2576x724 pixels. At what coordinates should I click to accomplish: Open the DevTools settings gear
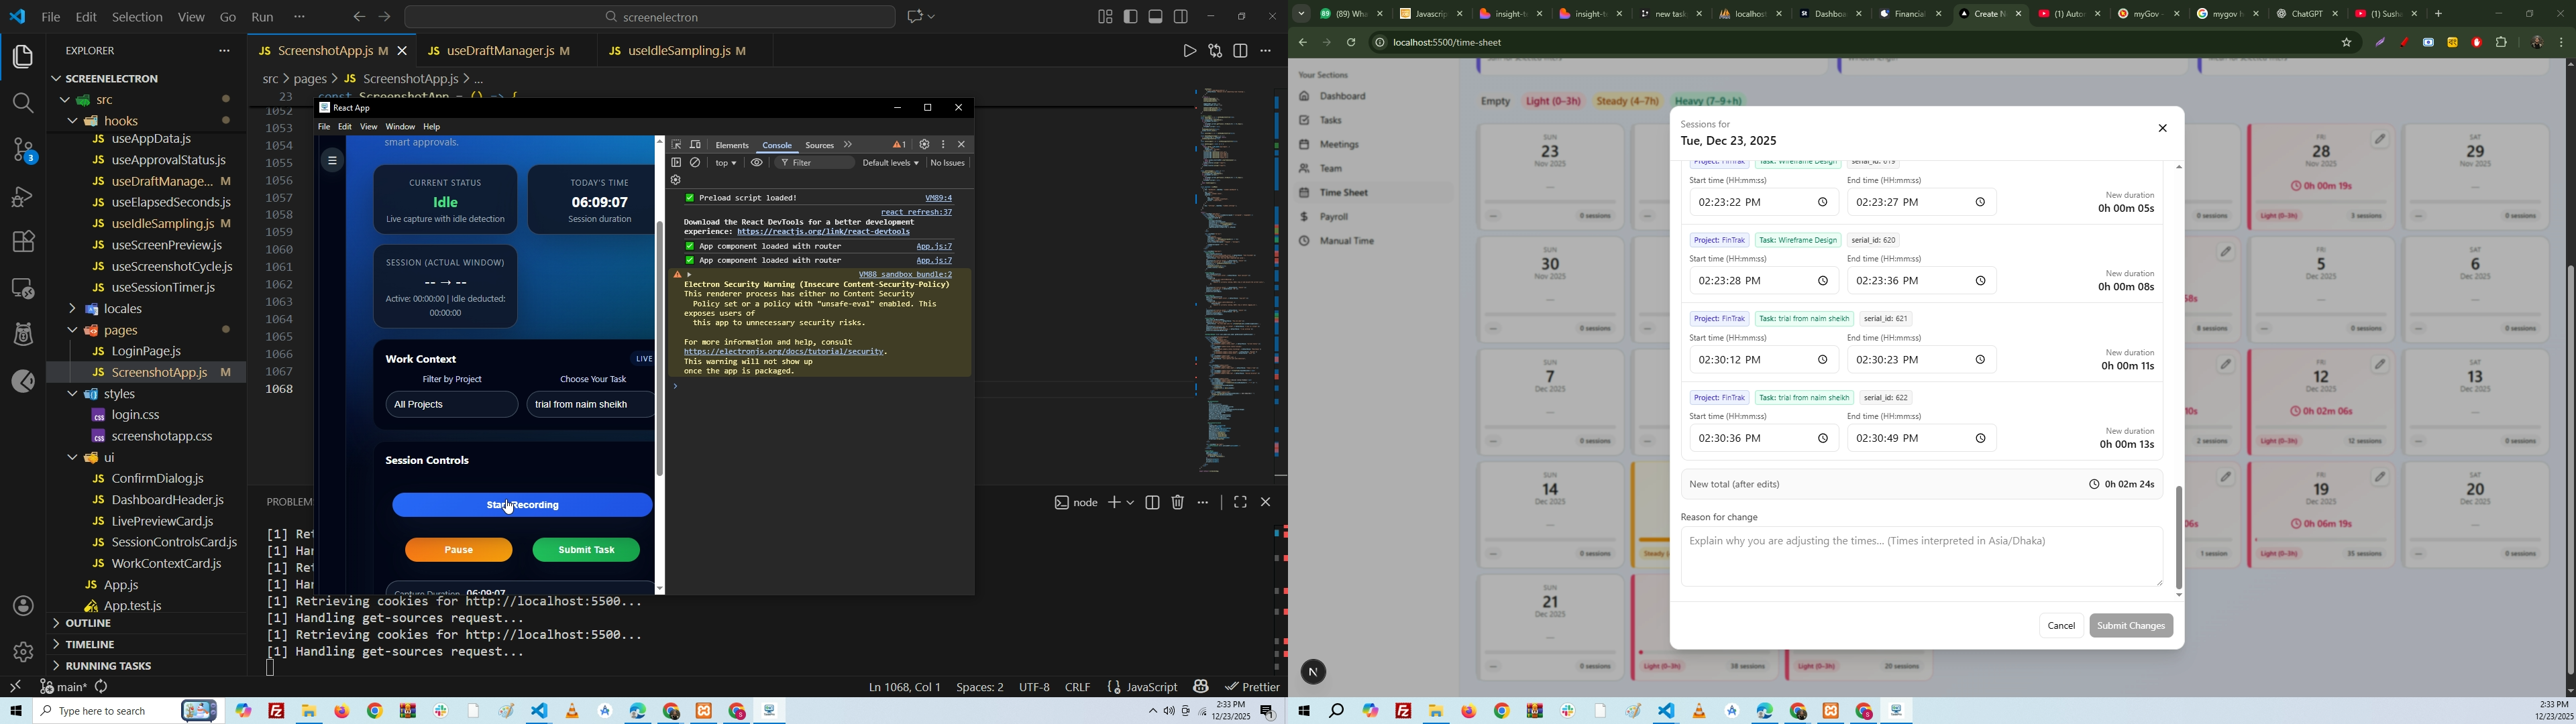pos(924,145)
